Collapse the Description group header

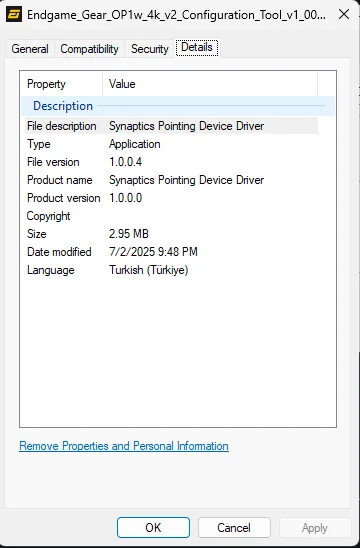tap(178, 106)
